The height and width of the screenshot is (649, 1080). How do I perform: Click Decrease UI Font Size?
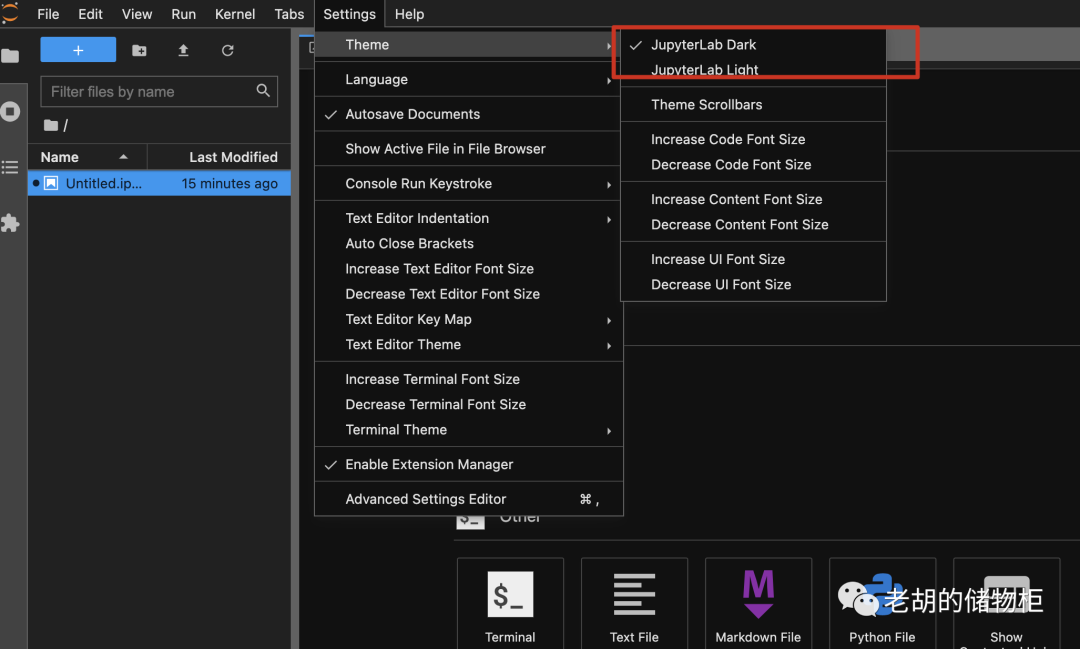coord(753,285)
